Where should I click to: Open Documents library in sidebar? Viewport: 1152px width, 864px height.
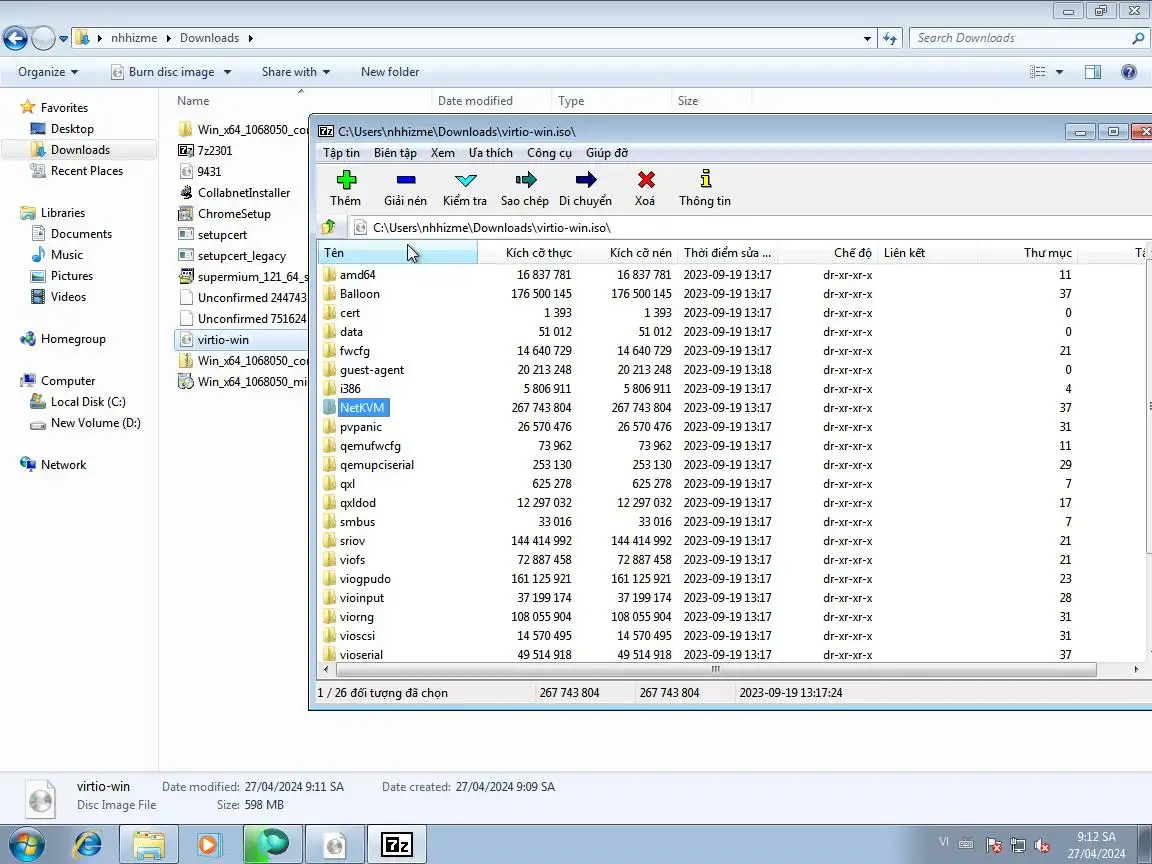coord(81,234)
